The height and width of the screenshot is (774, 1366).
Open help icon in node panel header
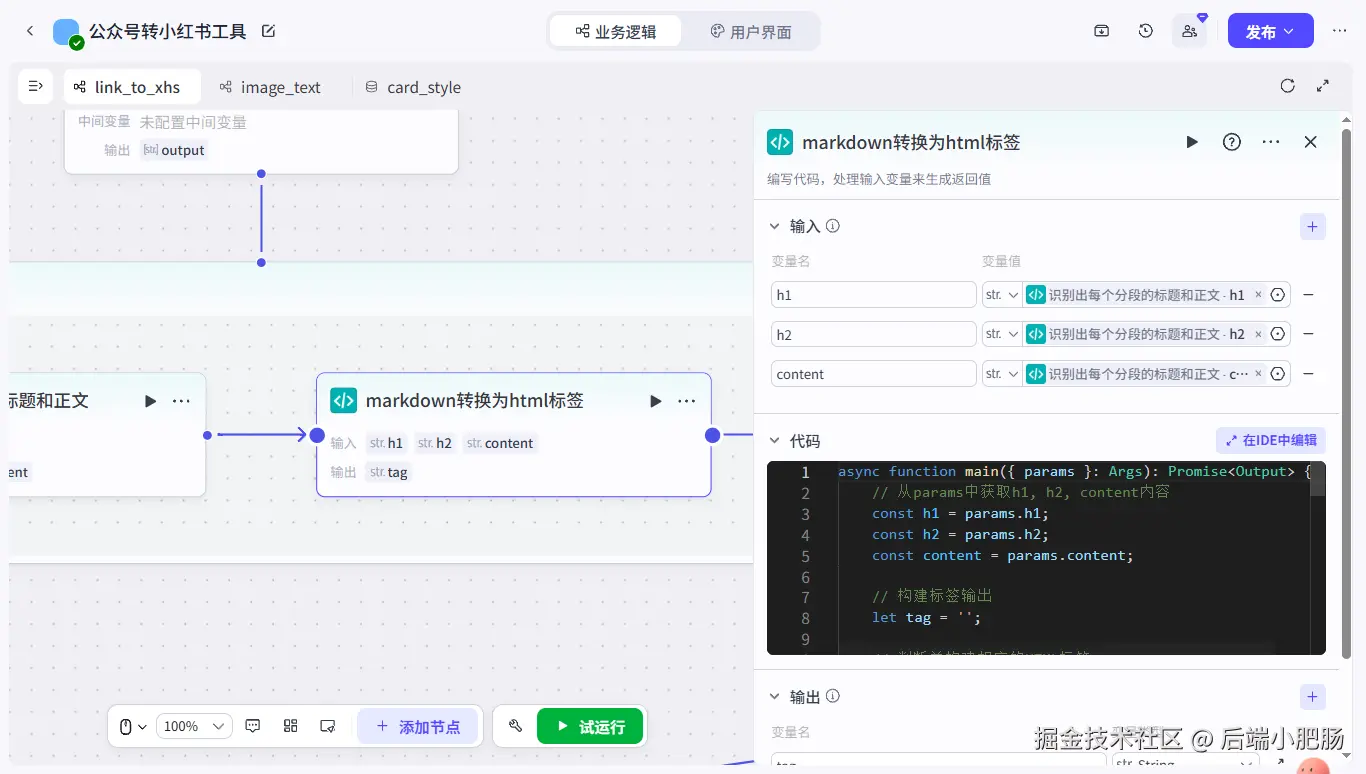(1232, 142)
